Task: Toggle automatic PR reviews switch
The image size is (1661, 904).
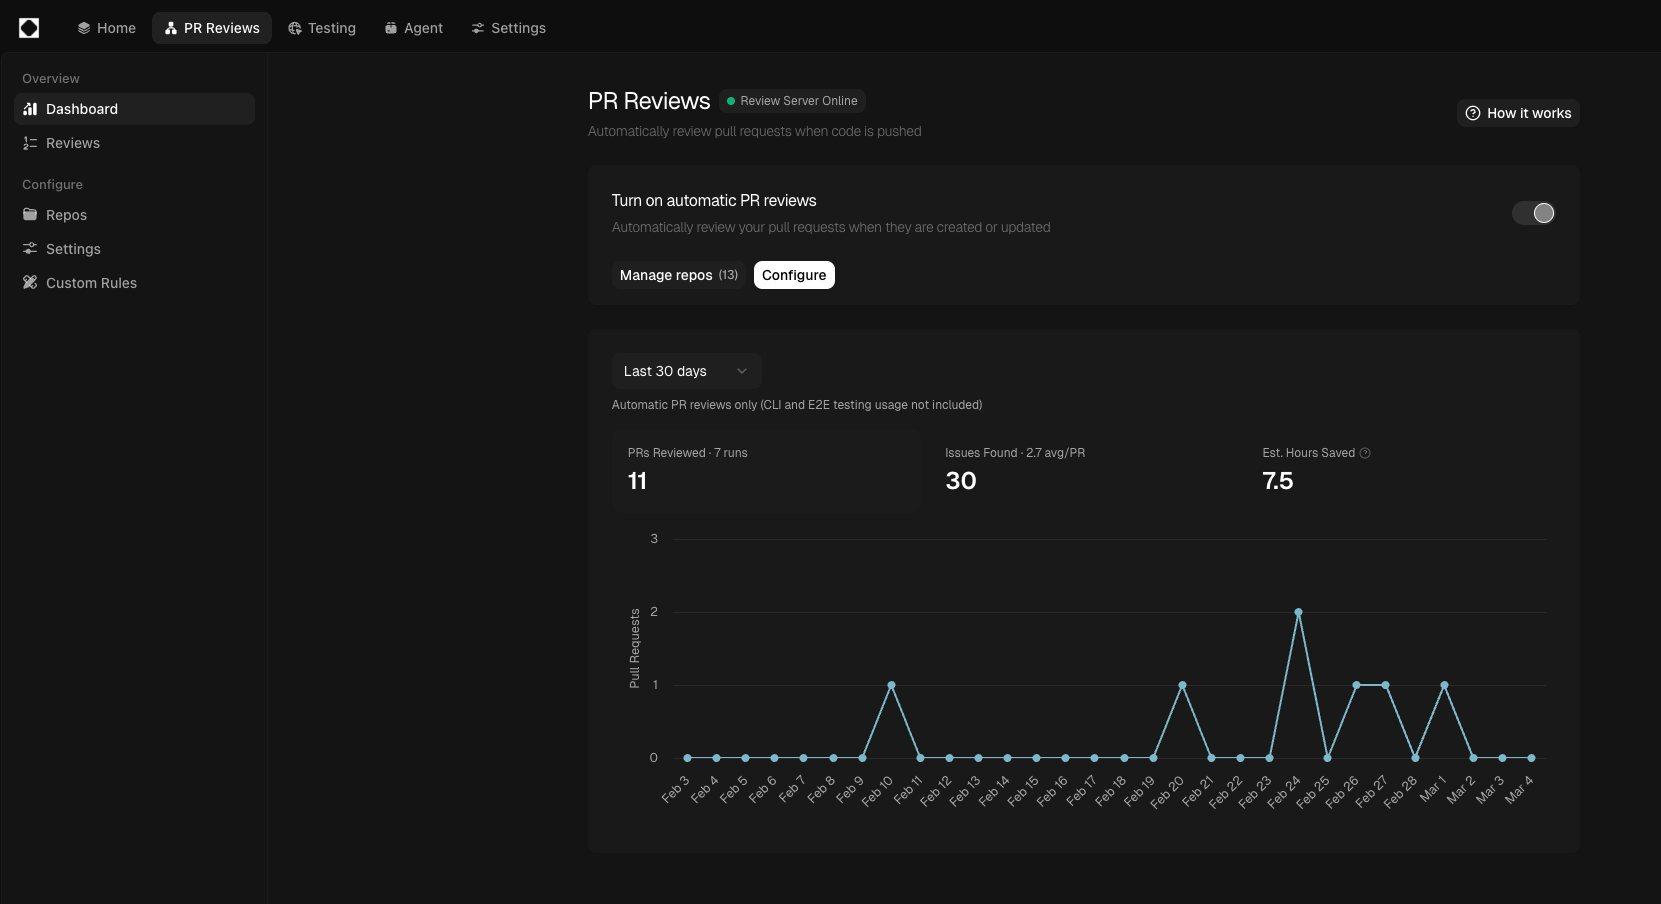Action: [x=1533, y=213]
